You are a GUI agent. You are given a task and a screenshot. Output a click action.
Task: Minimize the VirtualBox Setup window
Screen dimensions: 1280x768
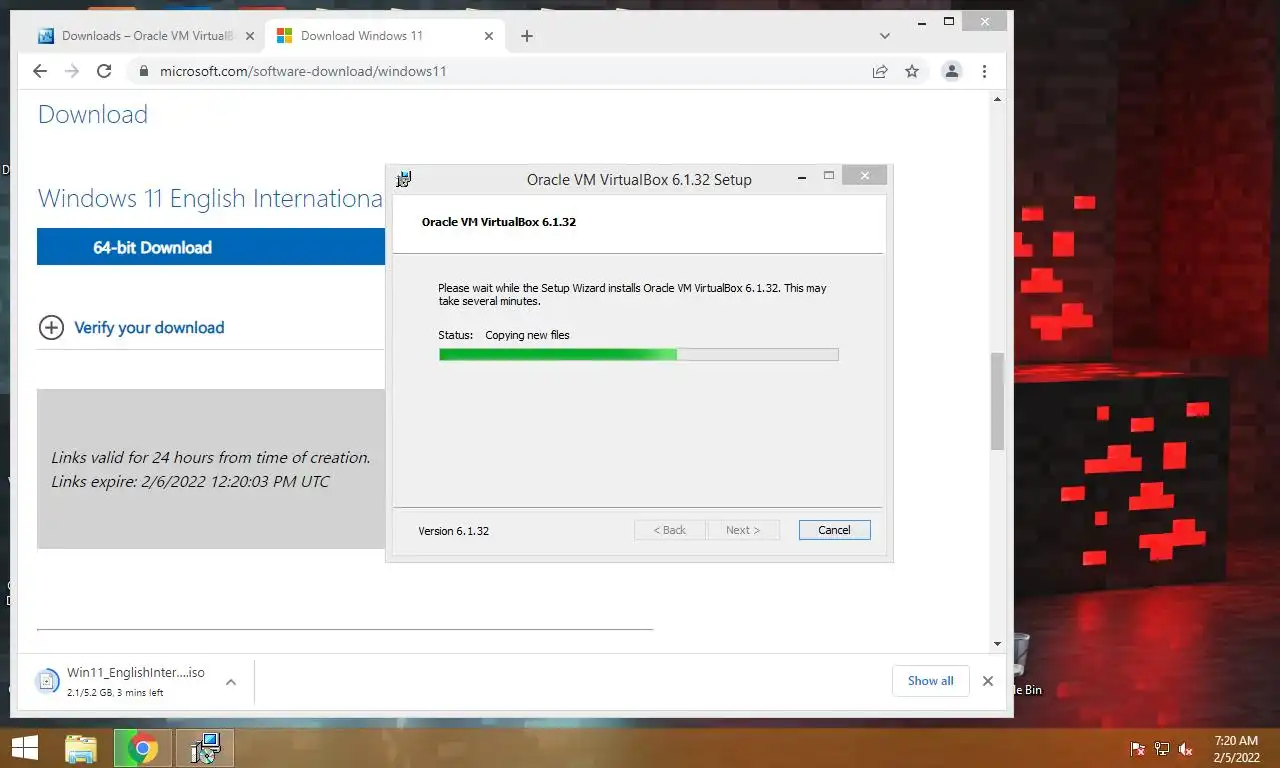point(802,178)
